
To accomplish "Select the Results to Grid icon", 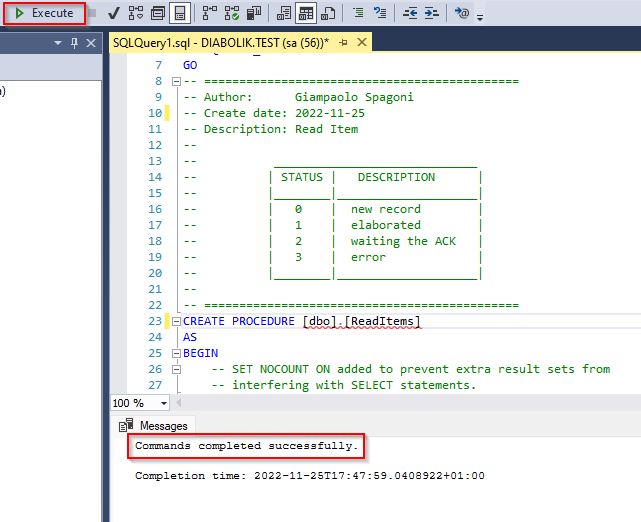I will pos(305,13).
